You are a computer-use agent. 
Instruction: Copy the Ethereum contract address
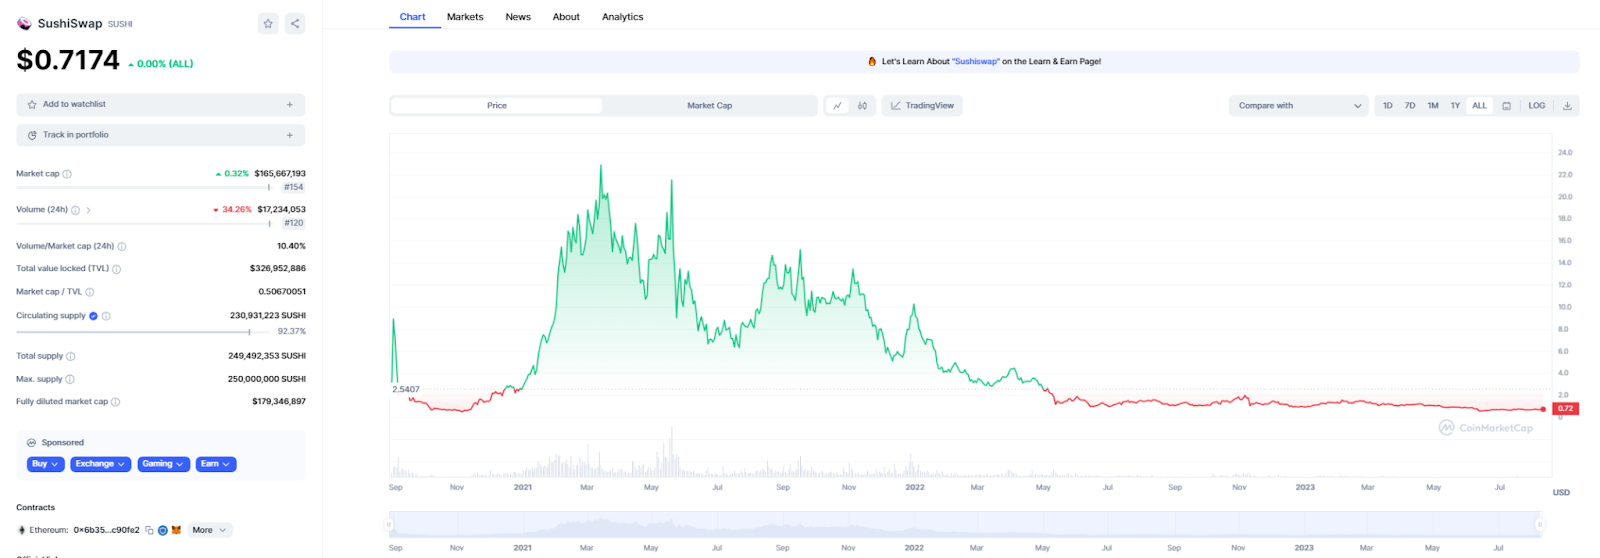pyautogui.click(x=149, y=530)
